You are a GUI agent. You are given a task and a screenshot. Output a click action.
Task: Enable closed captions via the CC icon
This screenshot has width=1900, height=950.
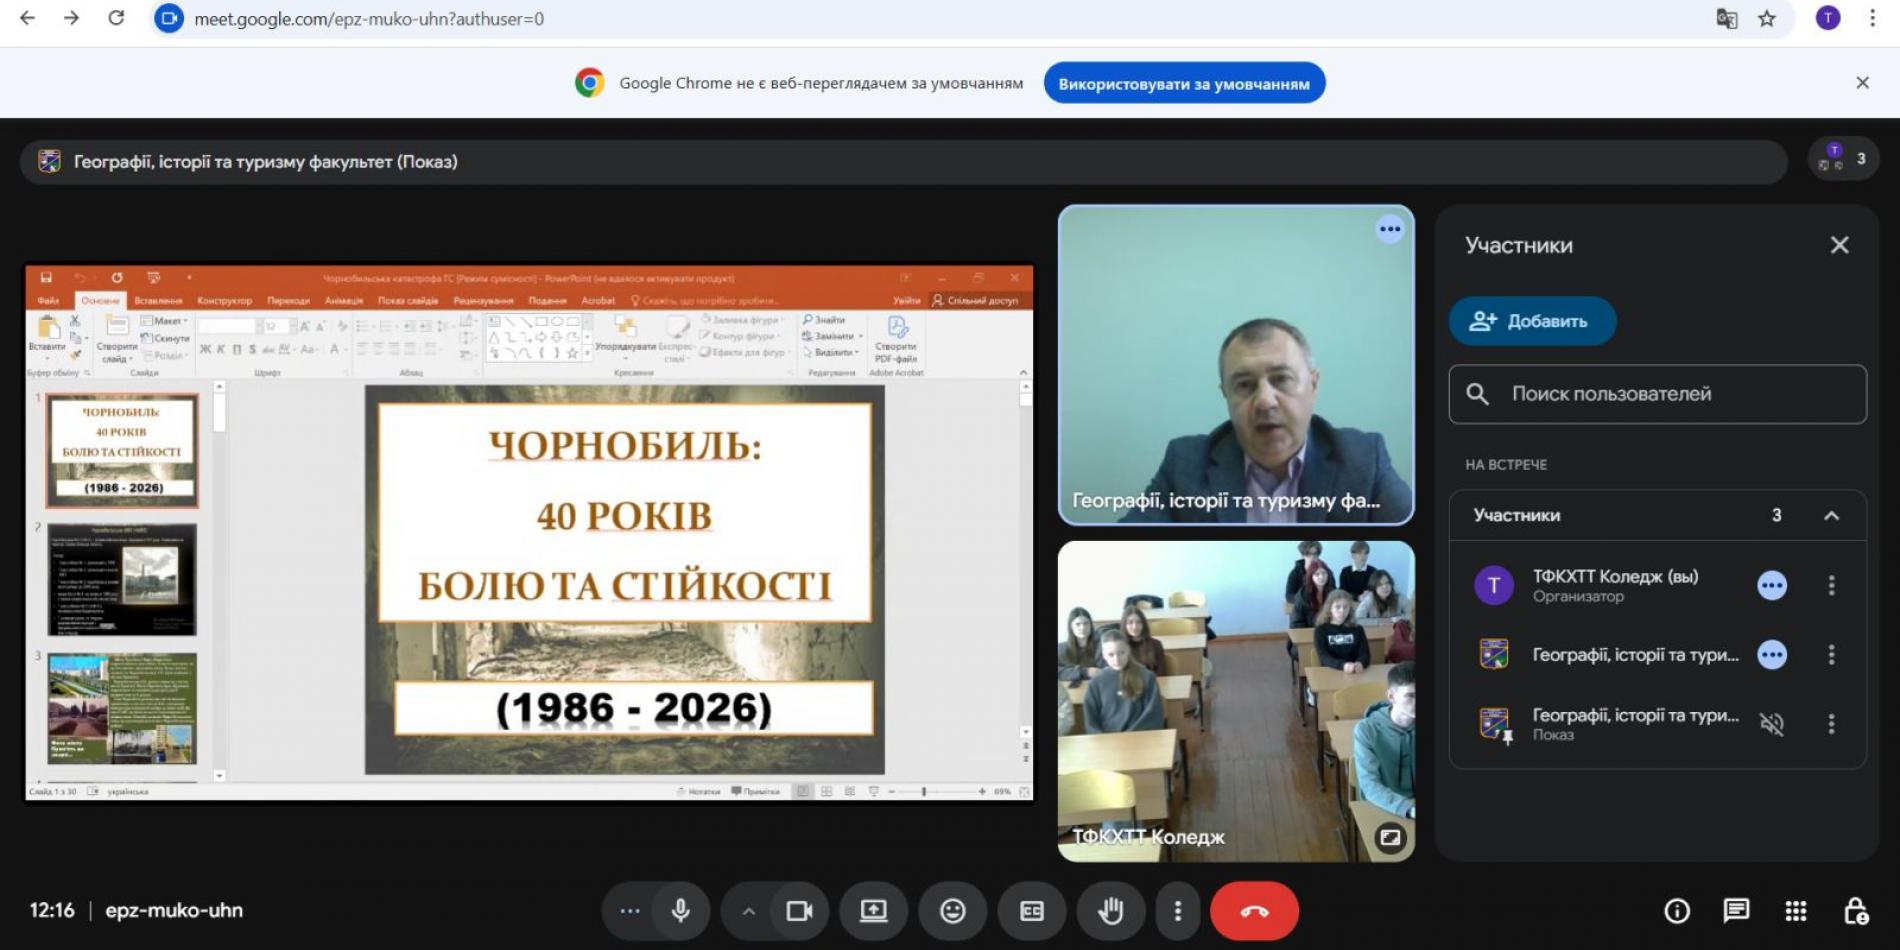click(x=1031, y=911)
